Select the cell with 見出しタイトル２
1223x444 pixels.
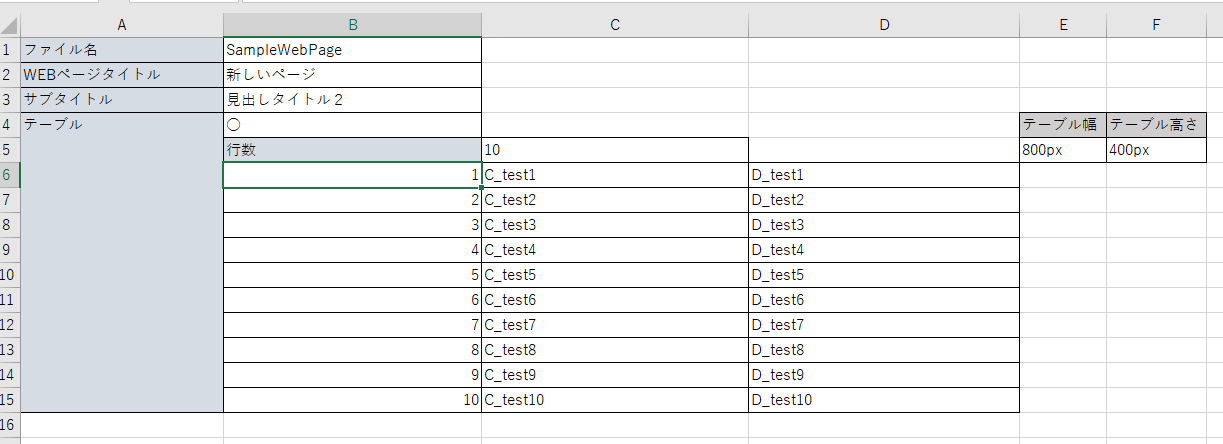(x=352, y=100)
